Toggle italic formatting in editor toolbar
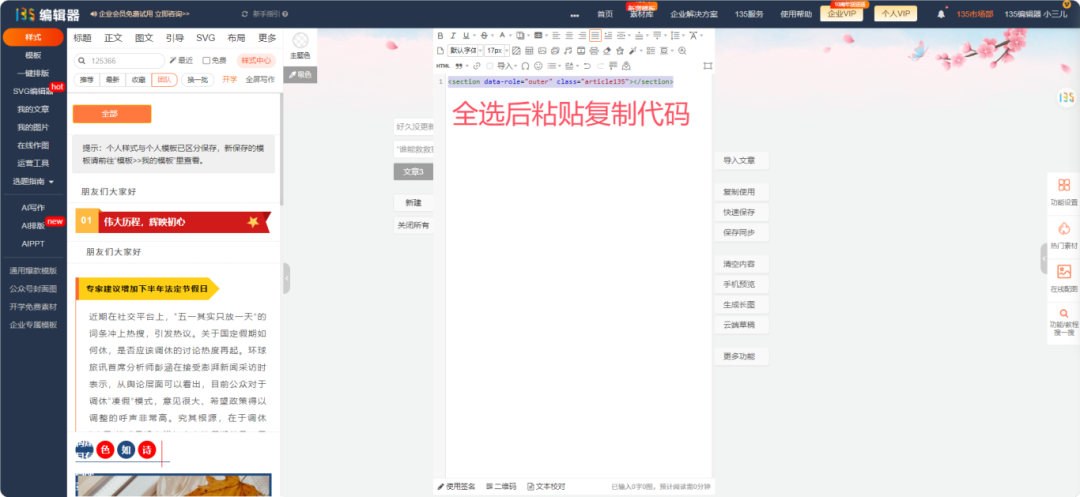This screenshot has width=1080, height=497. (x=453, y=35)
